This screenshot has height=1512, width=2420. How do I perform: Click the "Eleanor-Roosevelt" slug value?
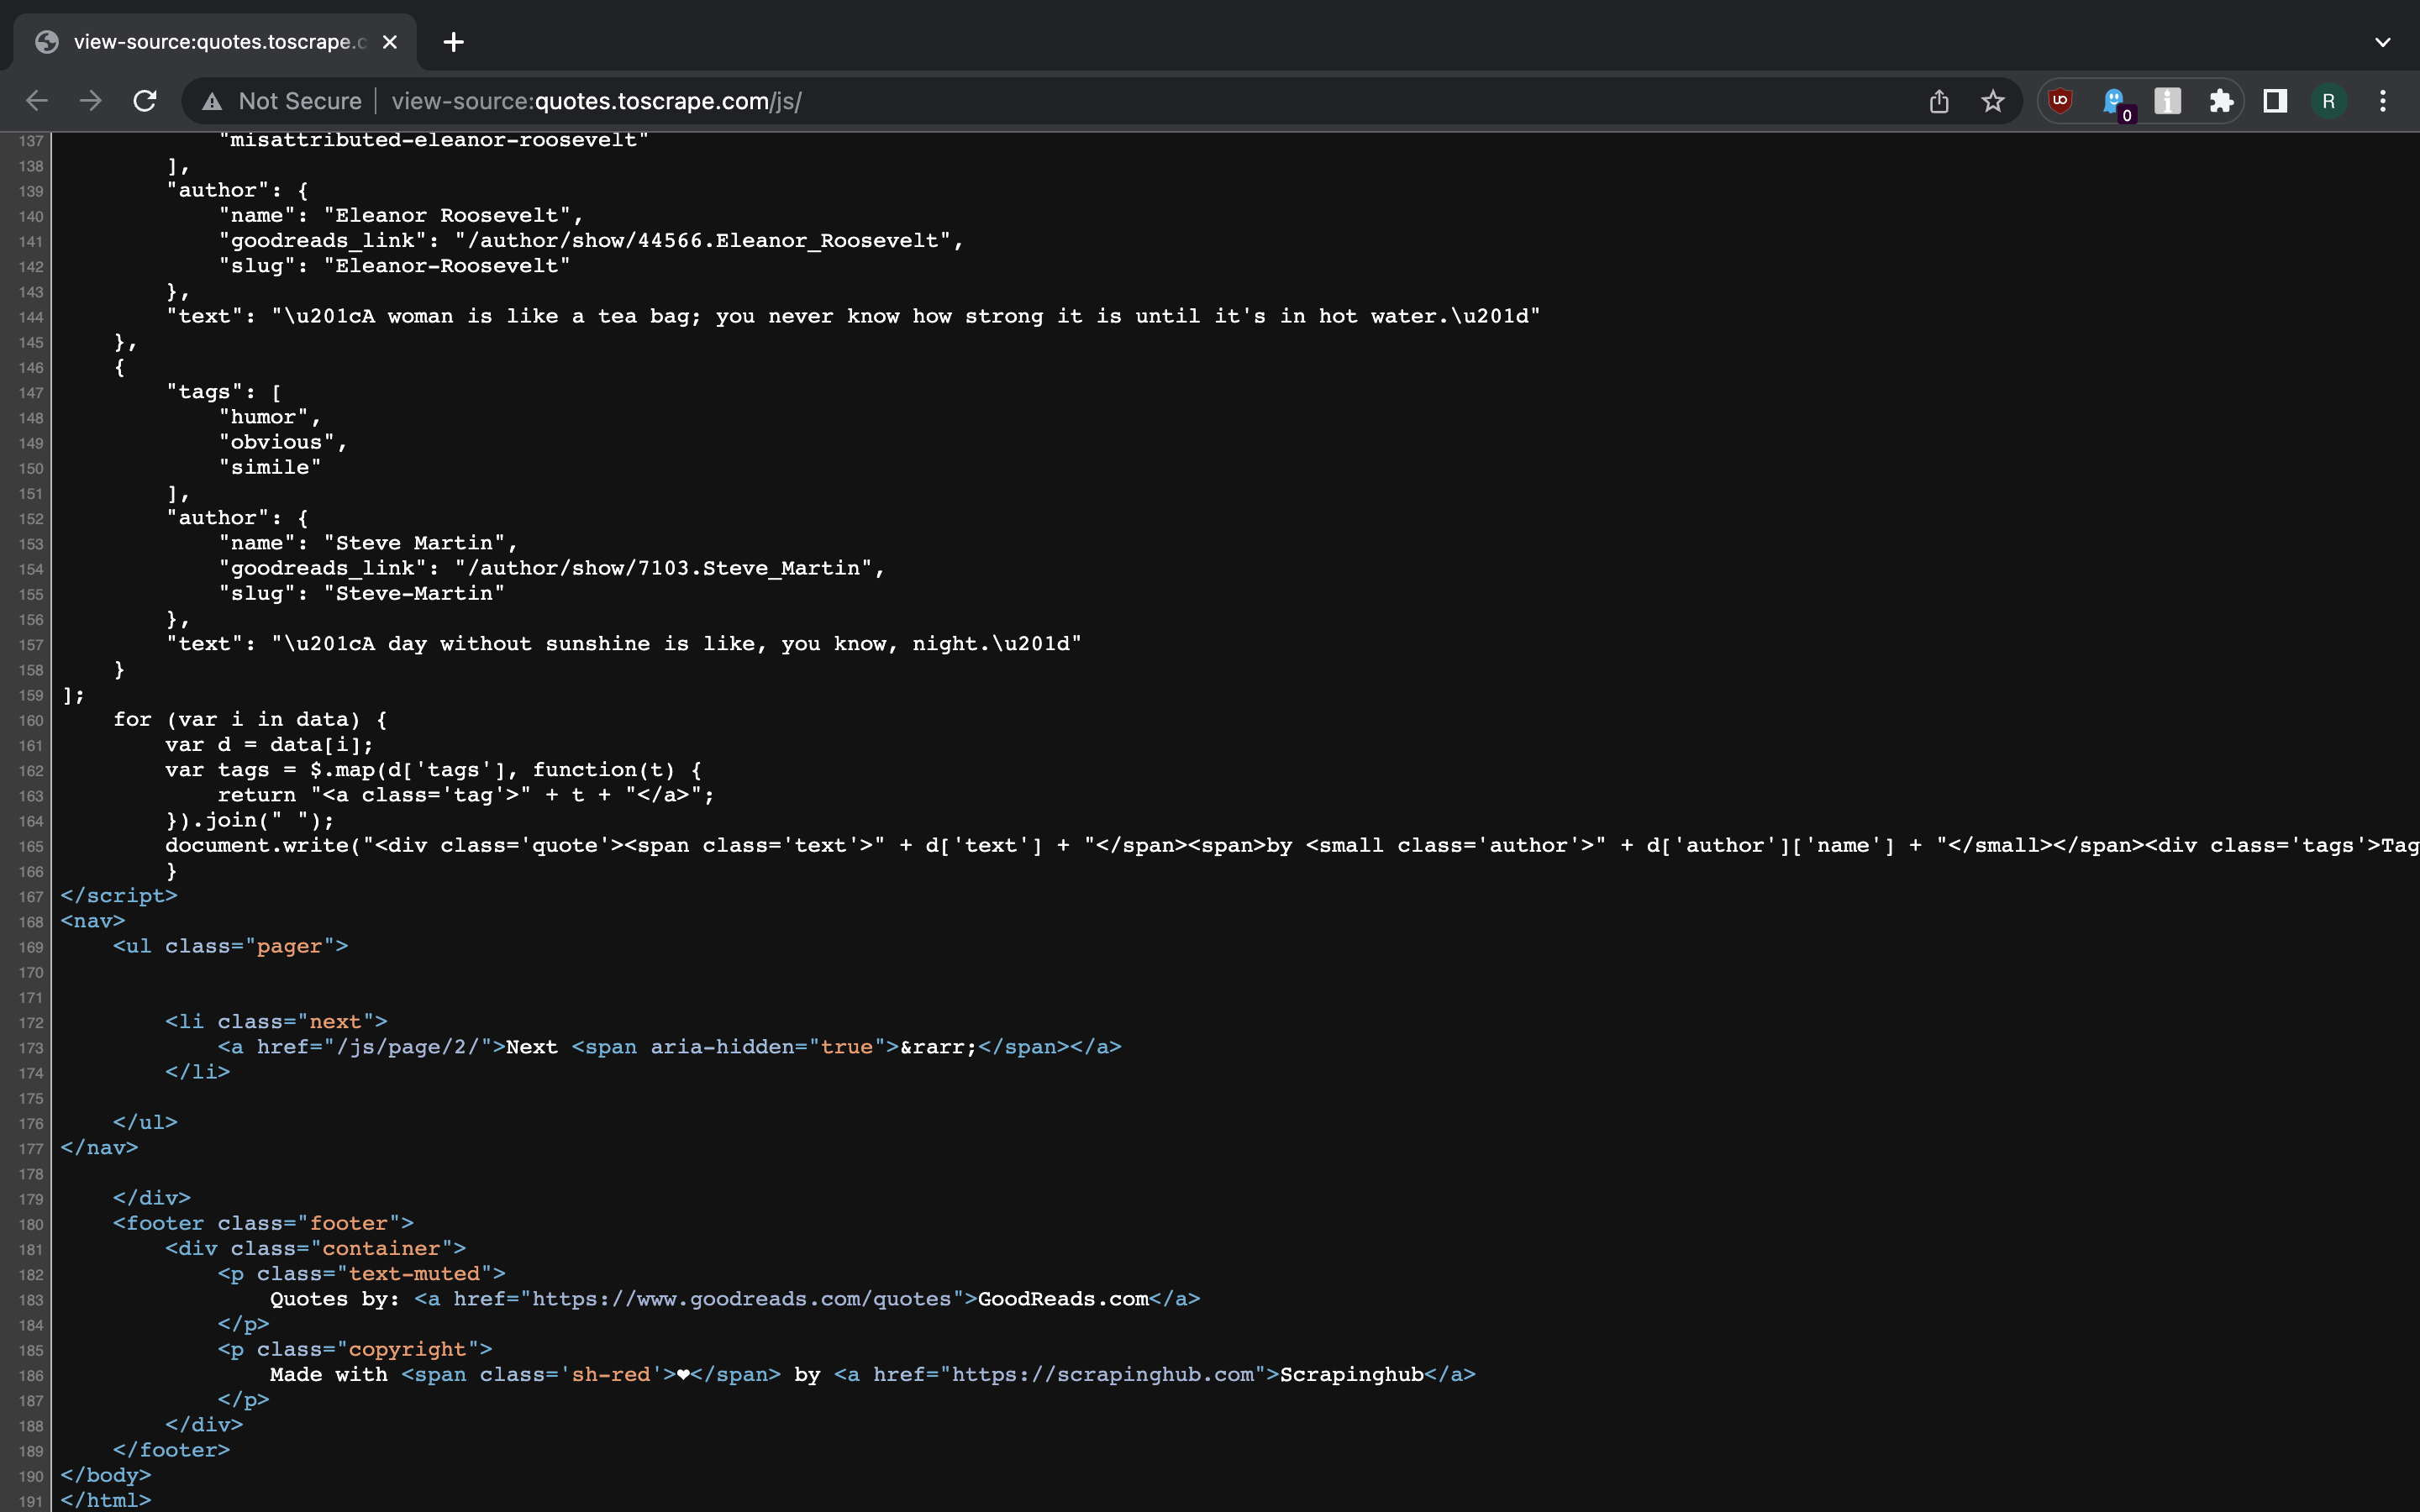pos(447,266)
